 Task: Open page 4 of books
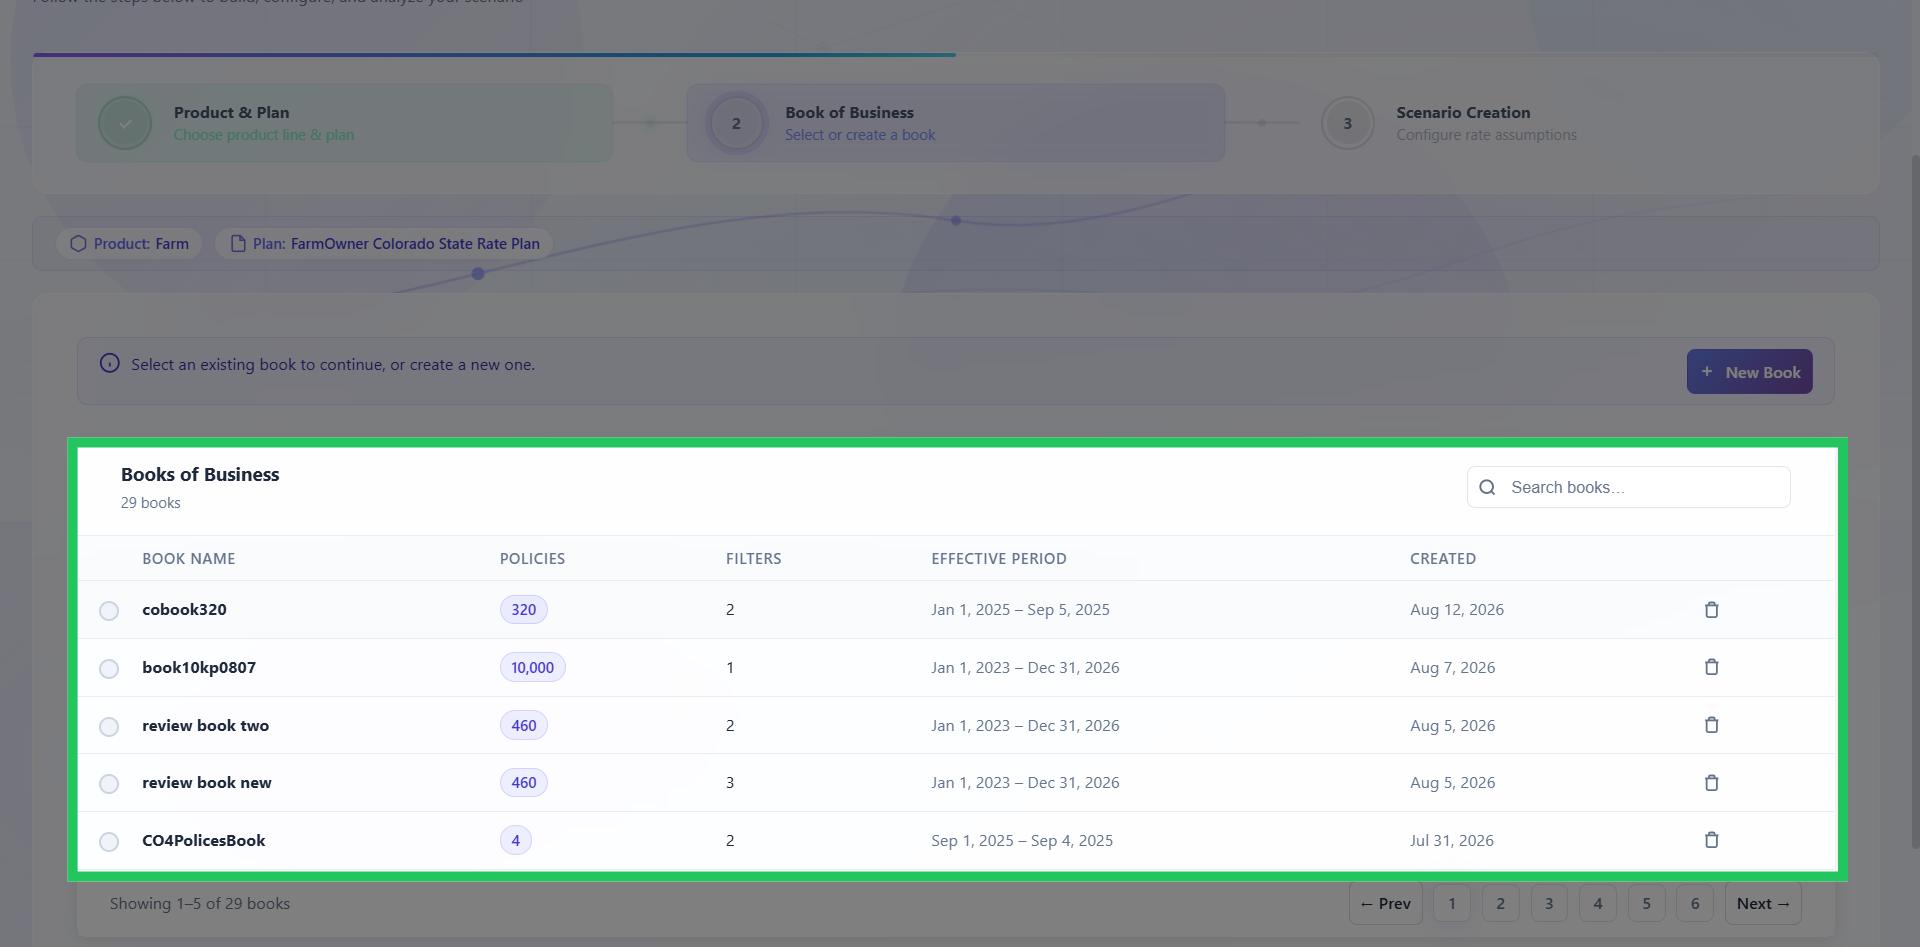point(1598,903)
